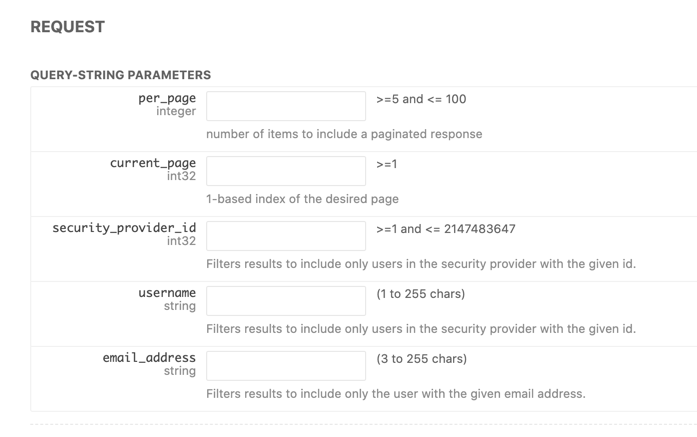Click the email_address parameter label
697x437 pixels.
(149, 358)
